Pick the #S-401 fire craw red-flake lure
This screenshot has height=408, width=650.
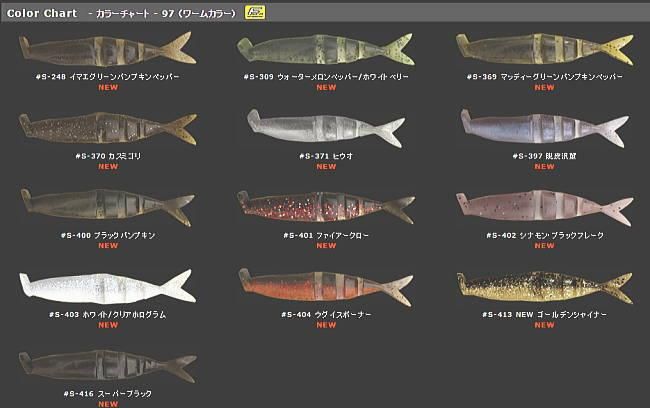pyautogui.click(x=326, y=207)
